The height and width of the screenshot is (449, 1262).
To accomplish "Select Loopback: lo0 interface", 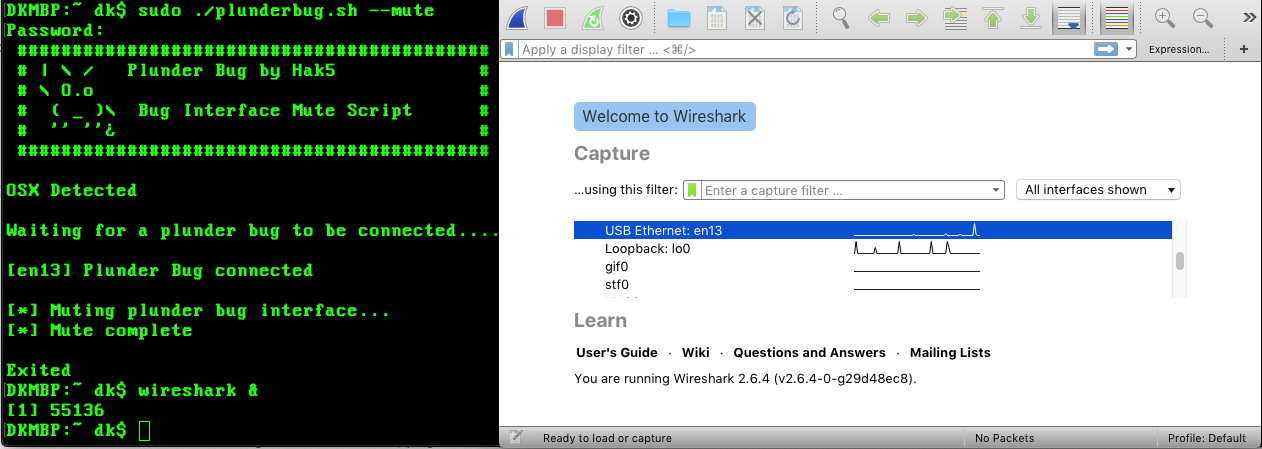I will pos(873,248).
